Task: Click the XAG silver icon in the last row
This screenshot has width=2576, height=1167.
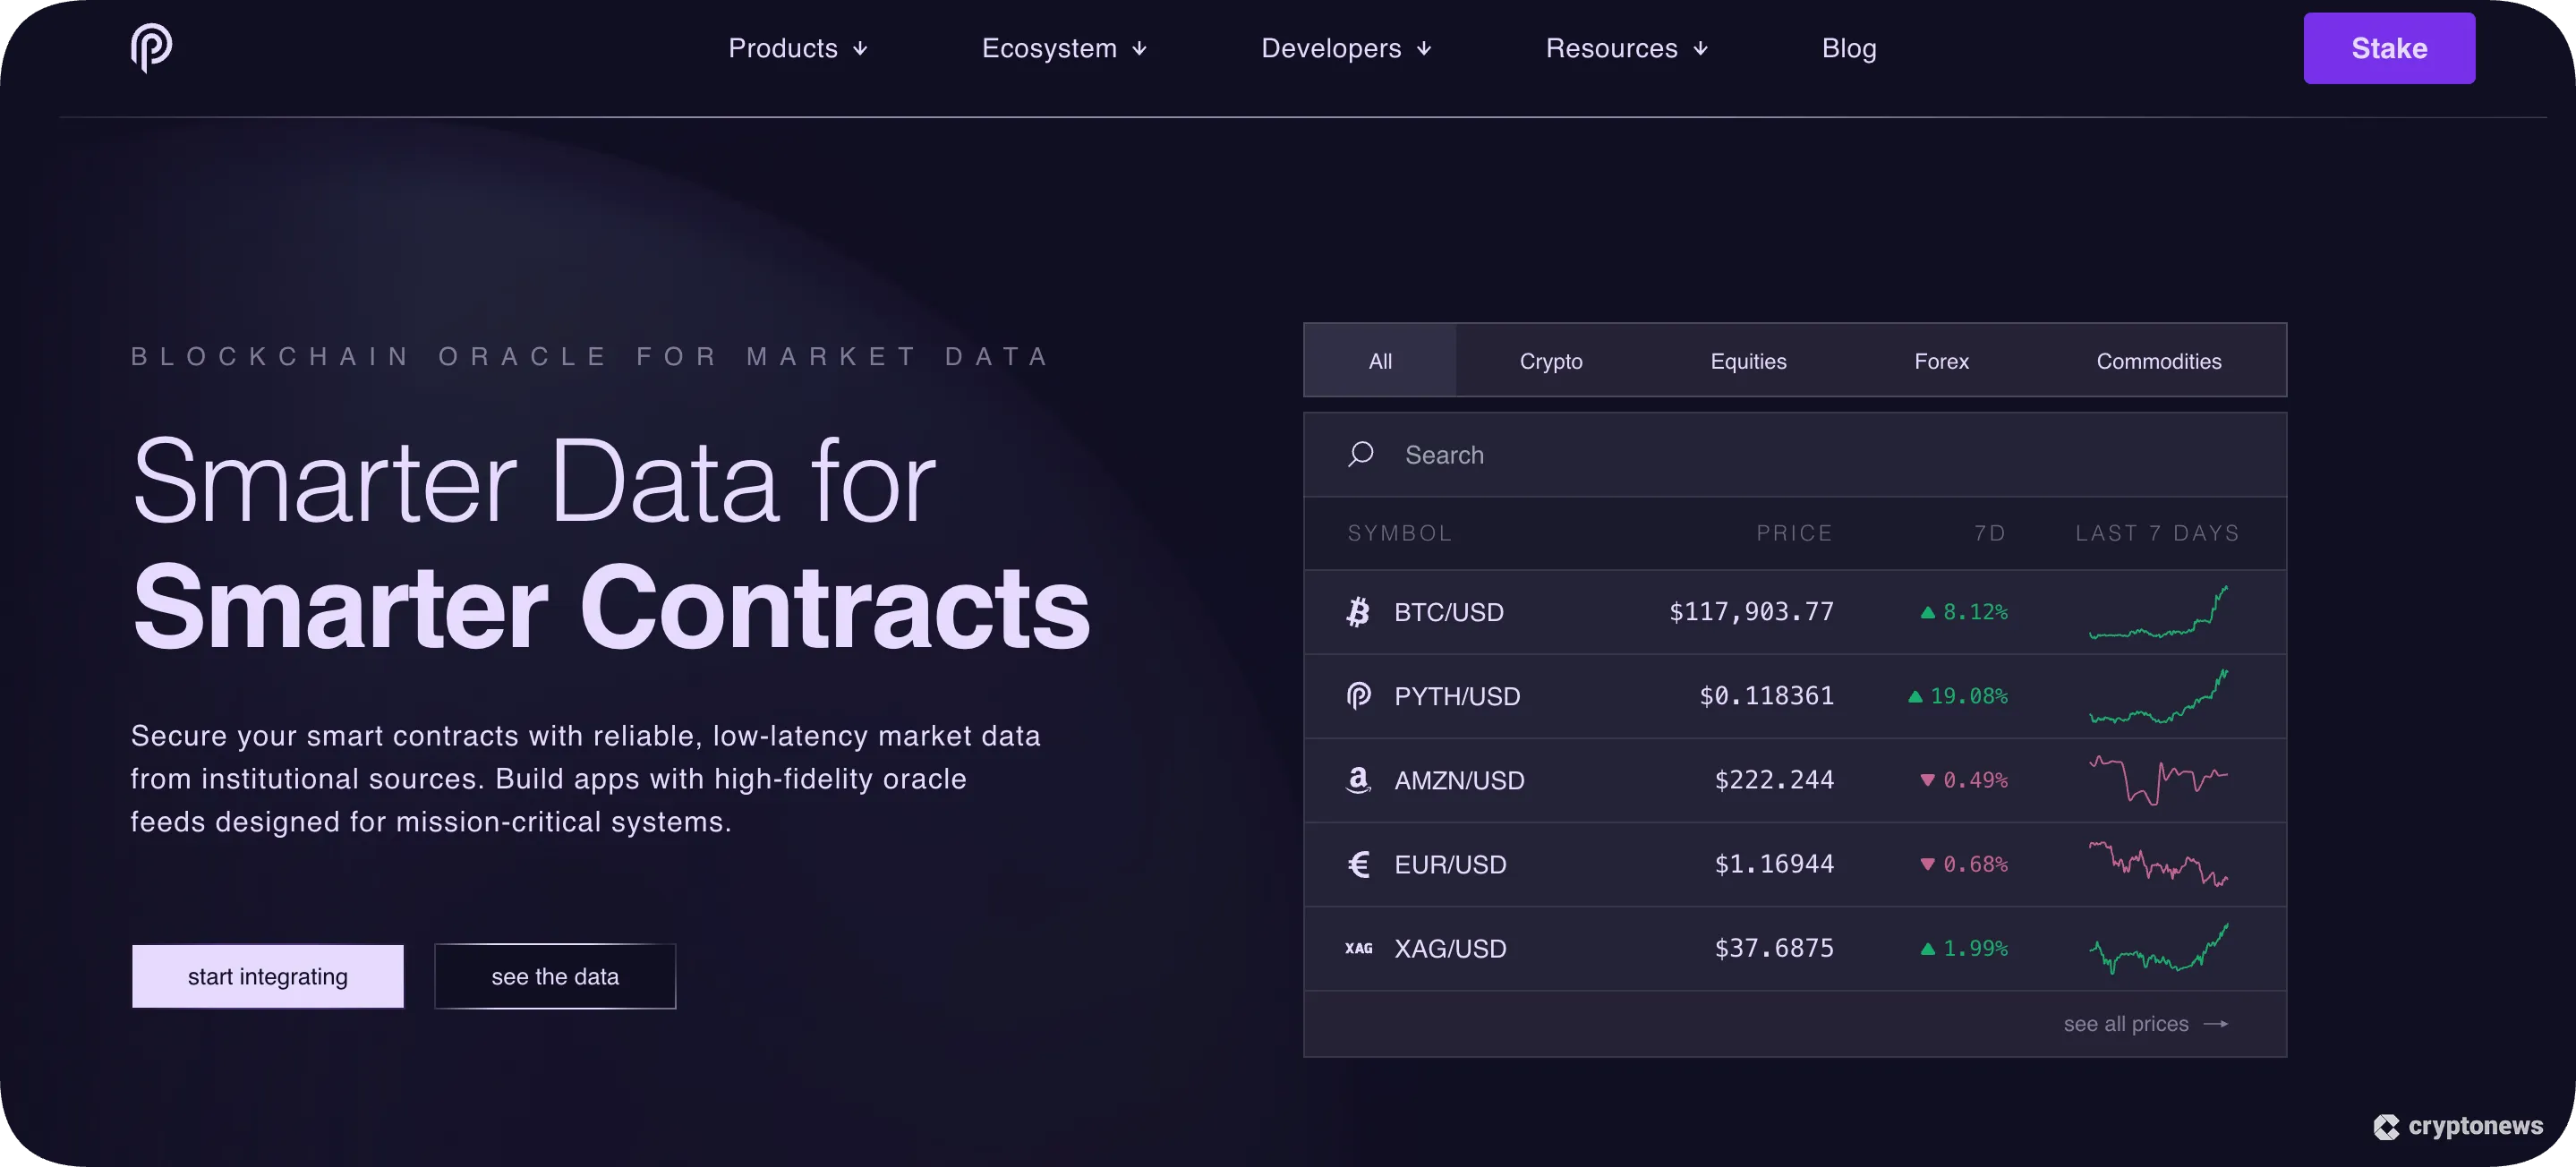Action: [x=1358, y=948]
